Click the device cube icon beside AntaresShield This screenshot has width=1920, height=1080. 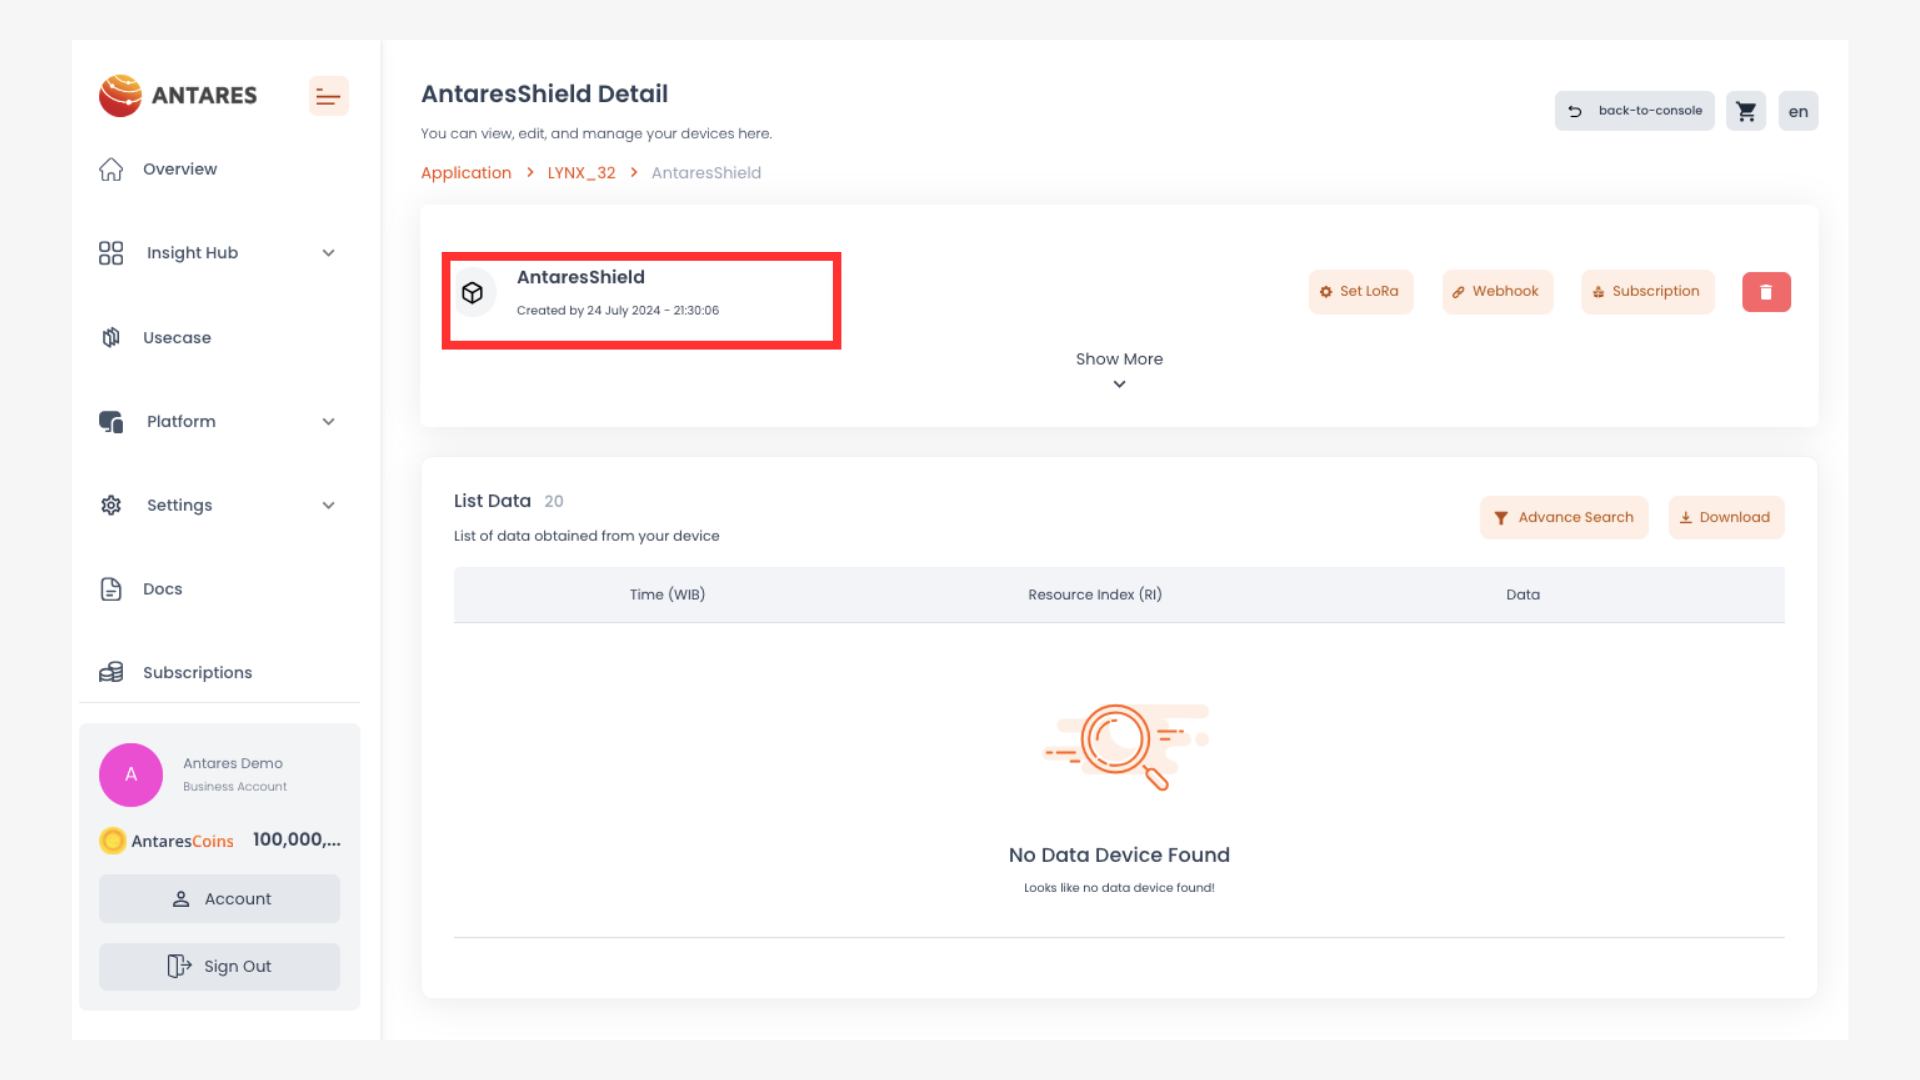click(x=472, y=292)
